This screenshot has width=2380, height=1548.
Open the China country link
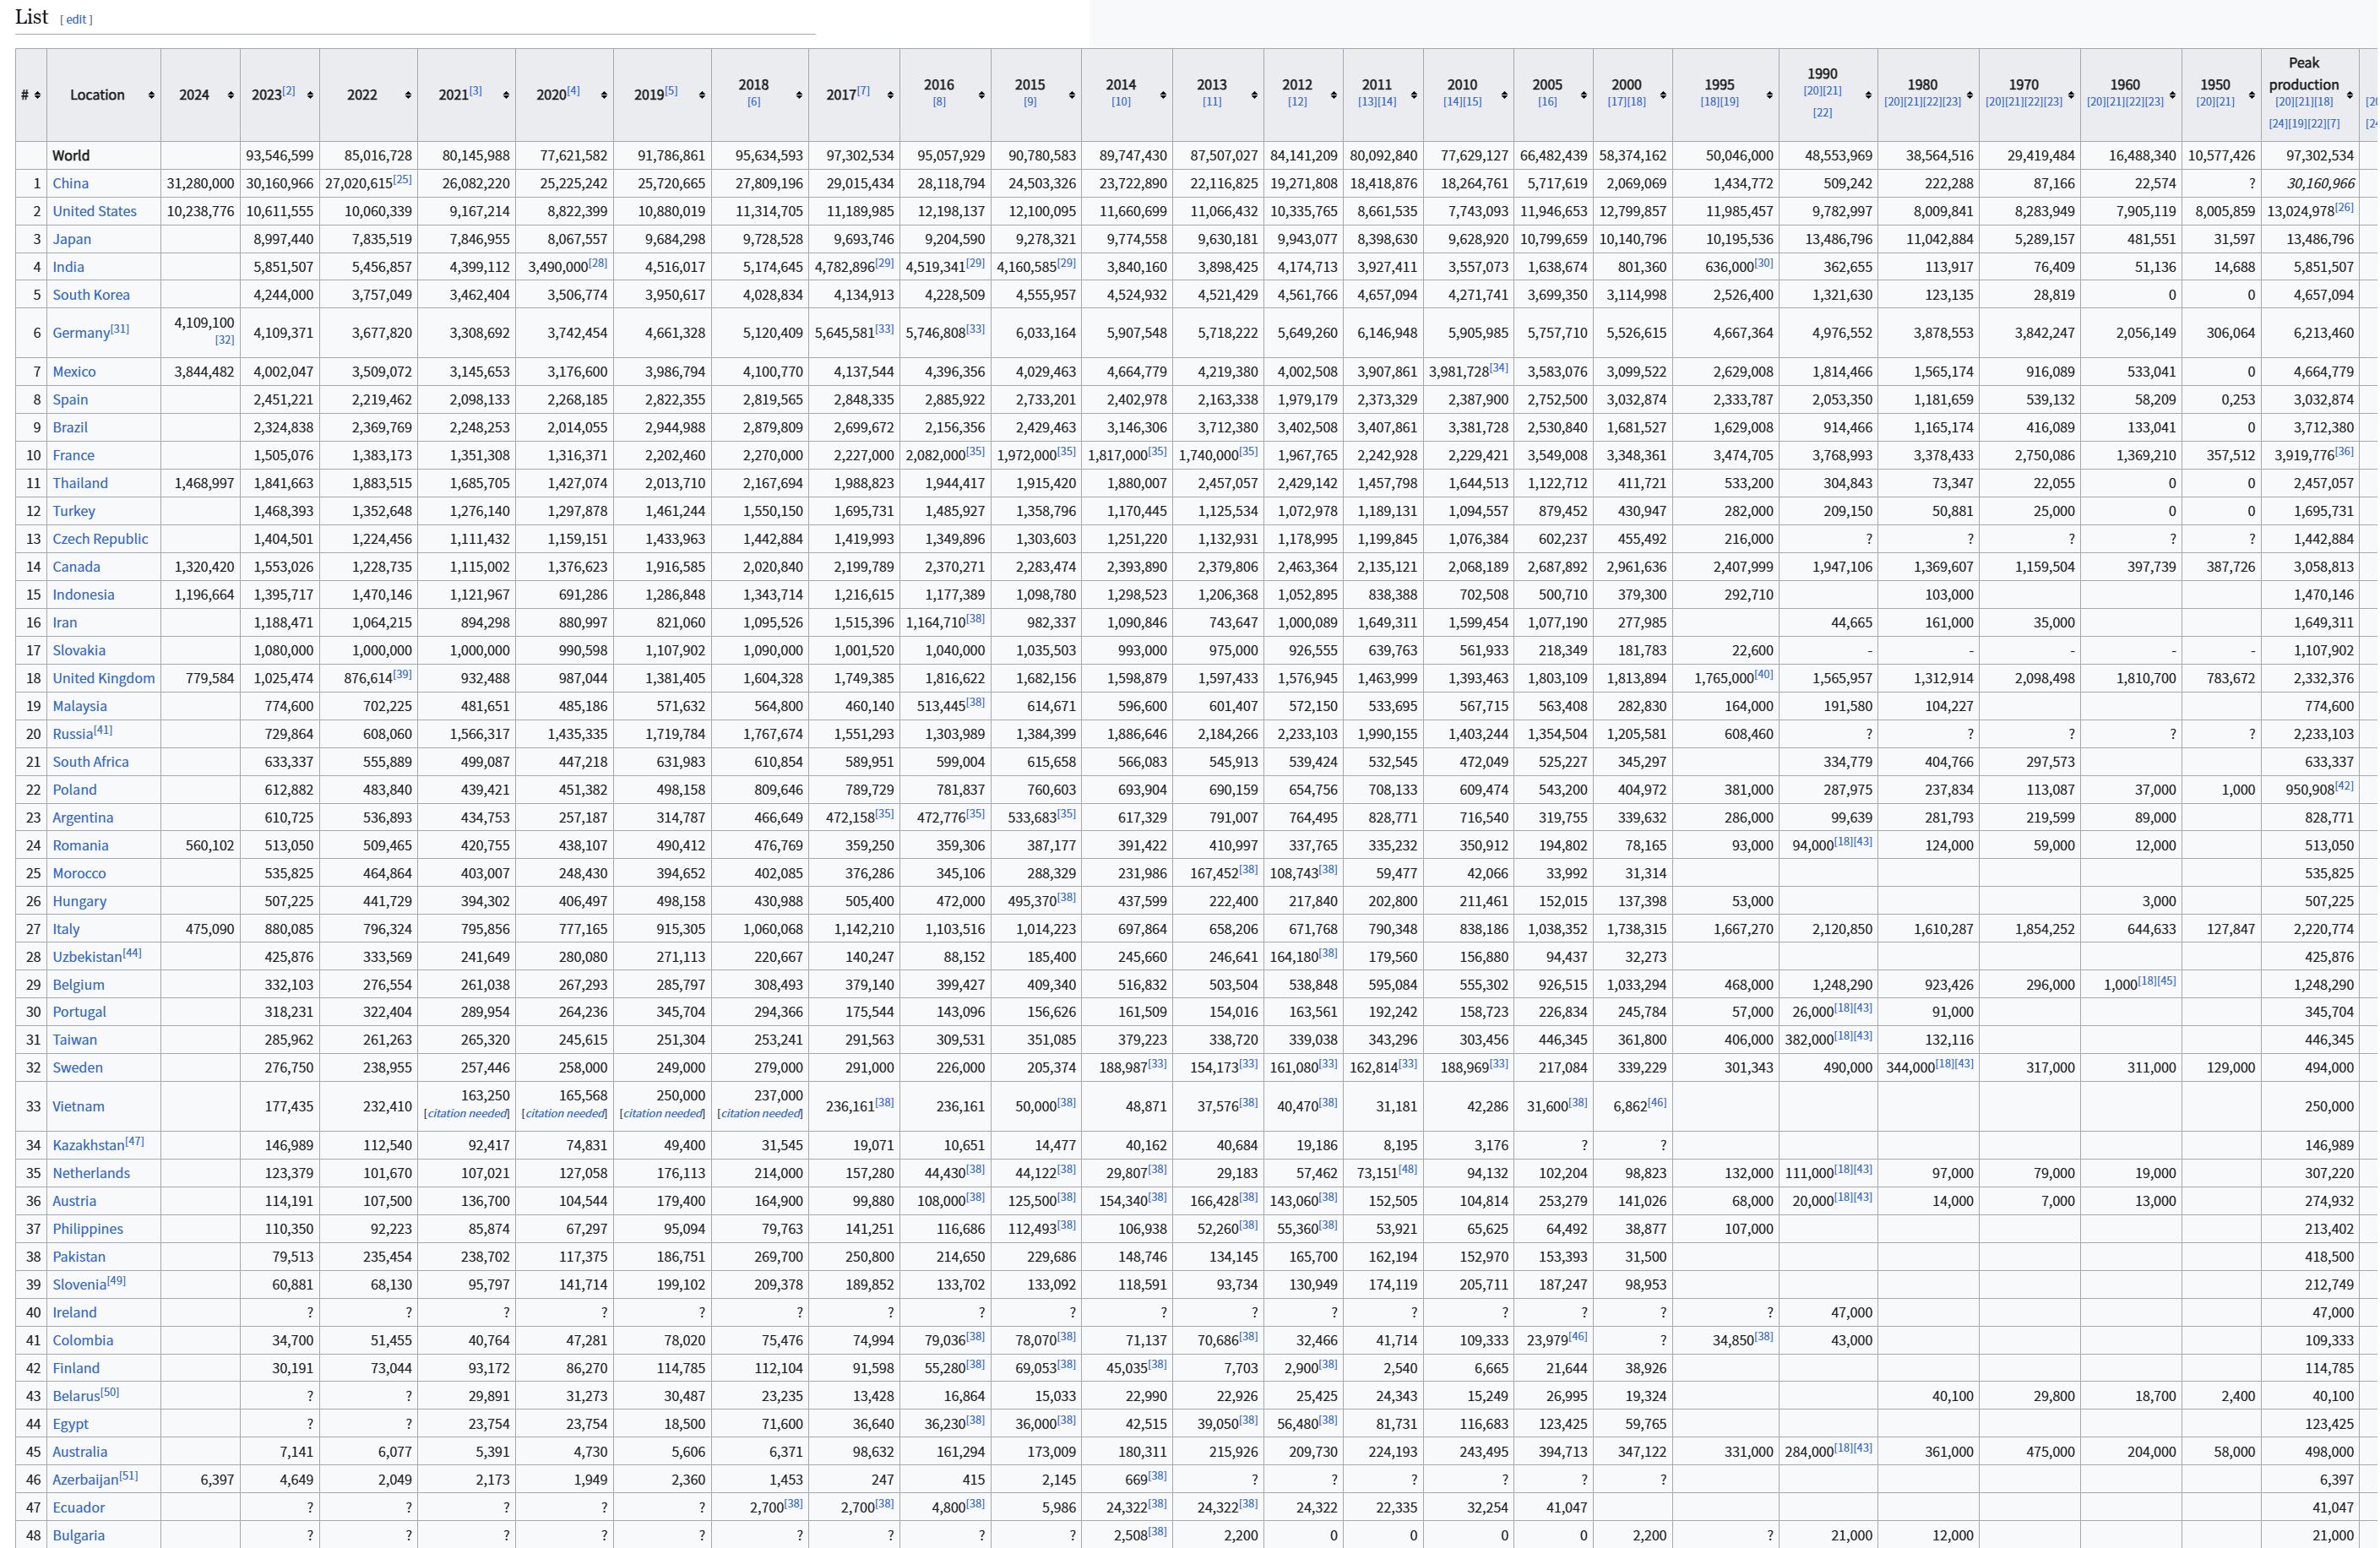click(x=70, y=183)
